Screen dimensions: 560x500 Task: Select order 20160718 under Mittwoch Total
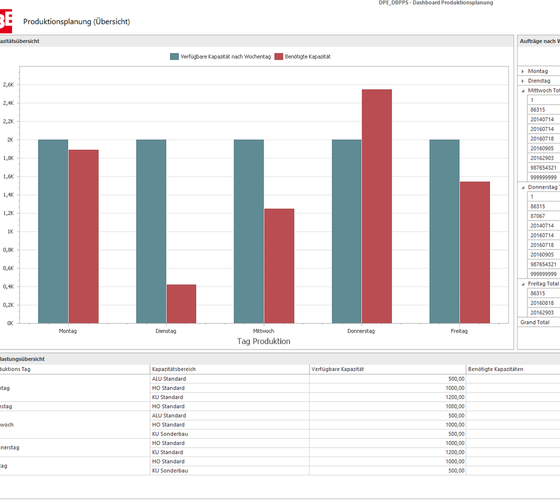544,139
